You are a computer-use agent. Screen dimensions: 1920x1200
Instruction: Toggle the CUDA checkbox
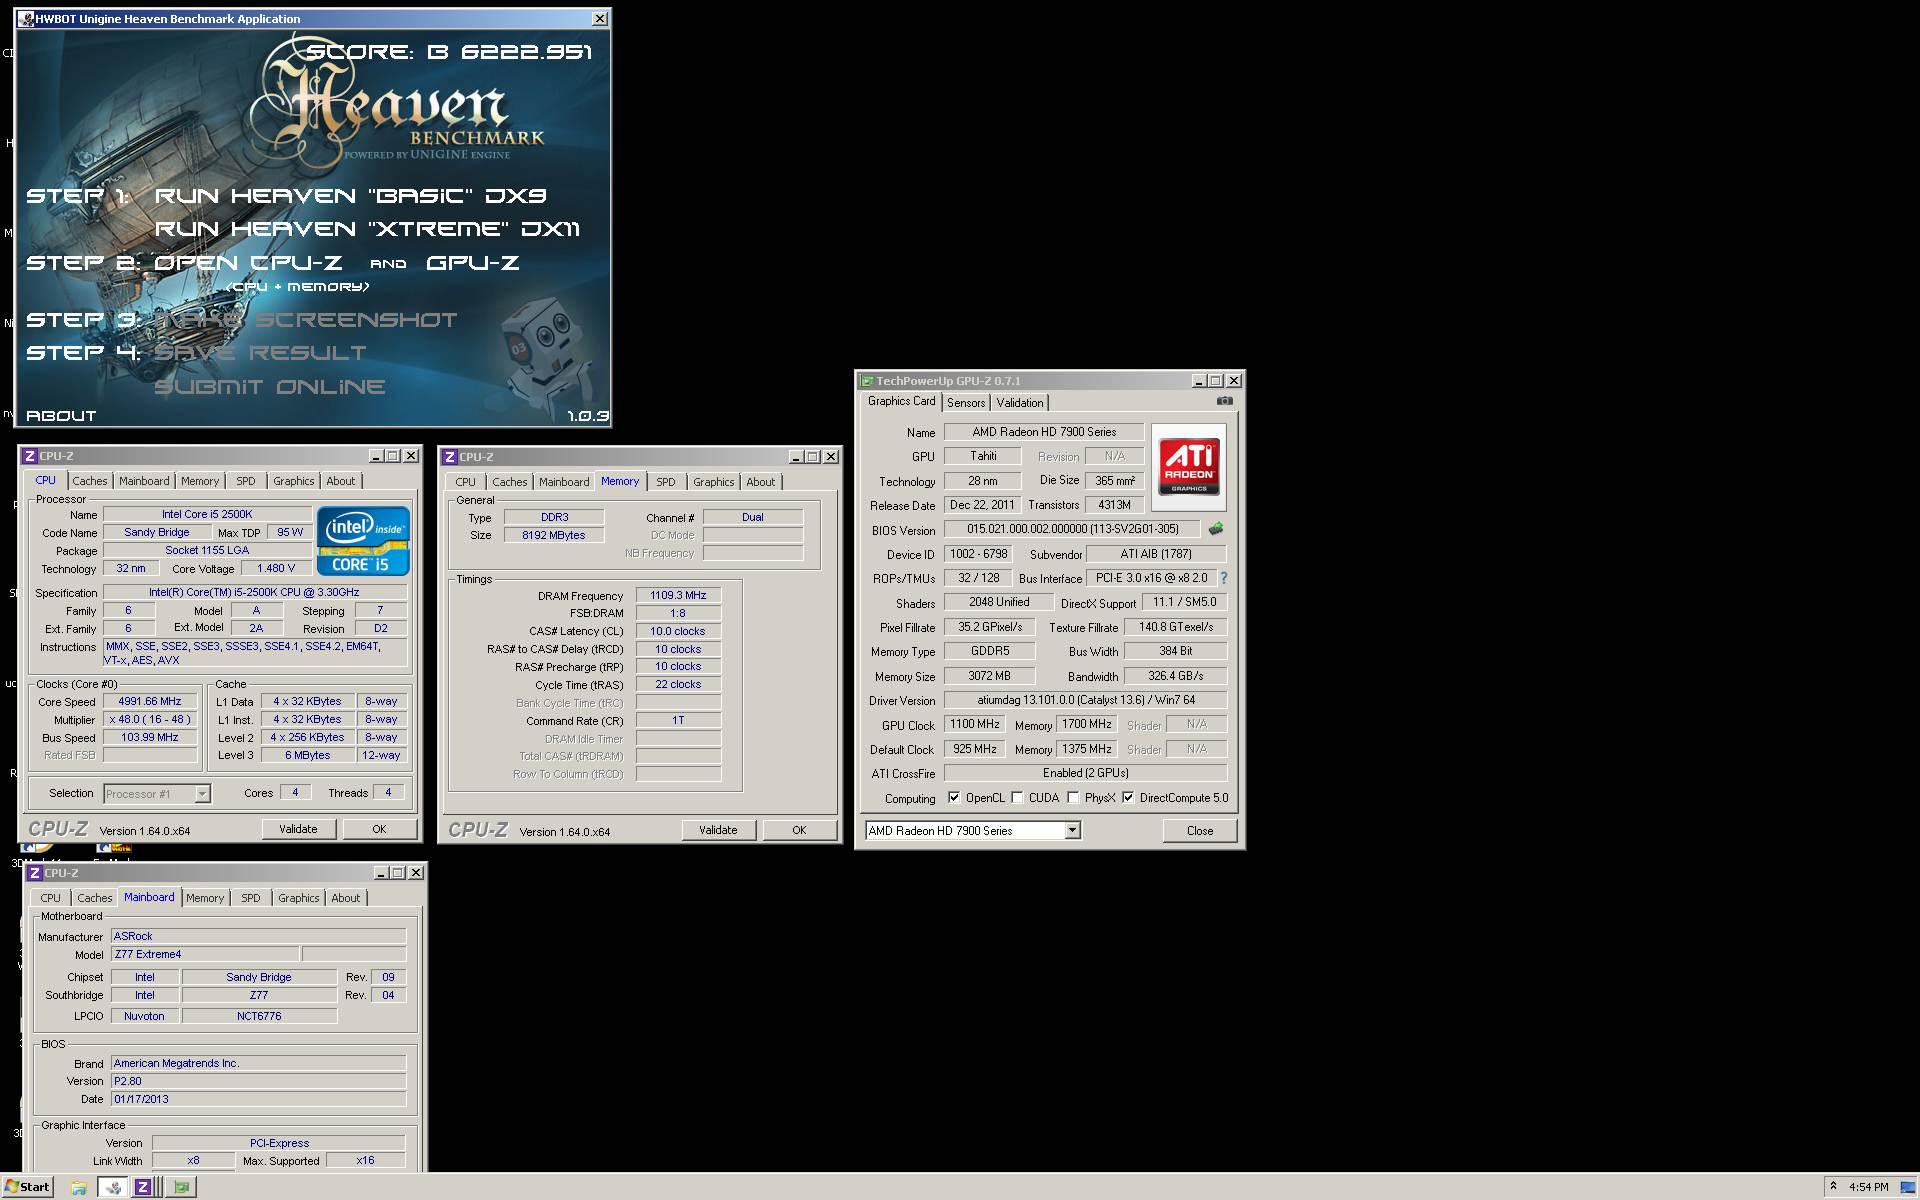point(1017,798)
